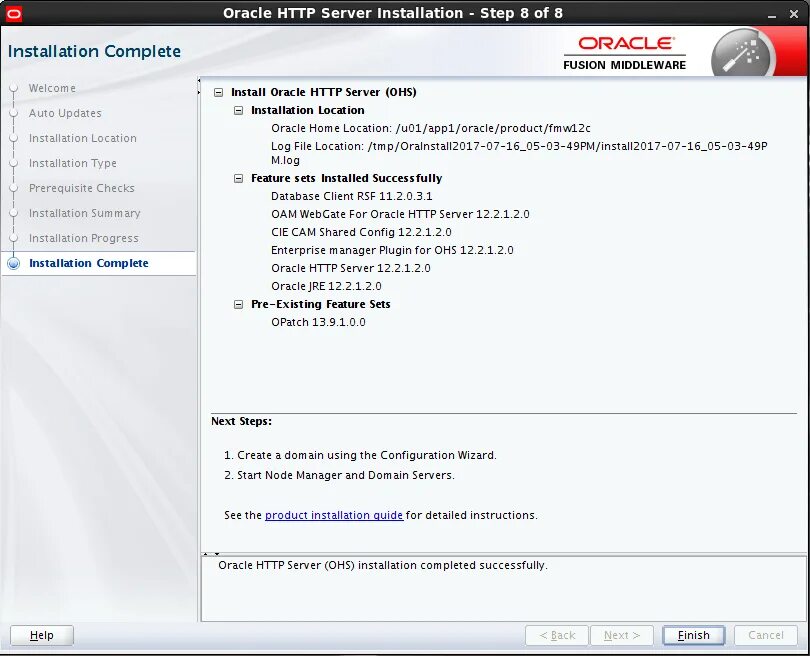Open the product installation guide link
810x656 pixels.
pyautogui.click(x=334, y=516)
